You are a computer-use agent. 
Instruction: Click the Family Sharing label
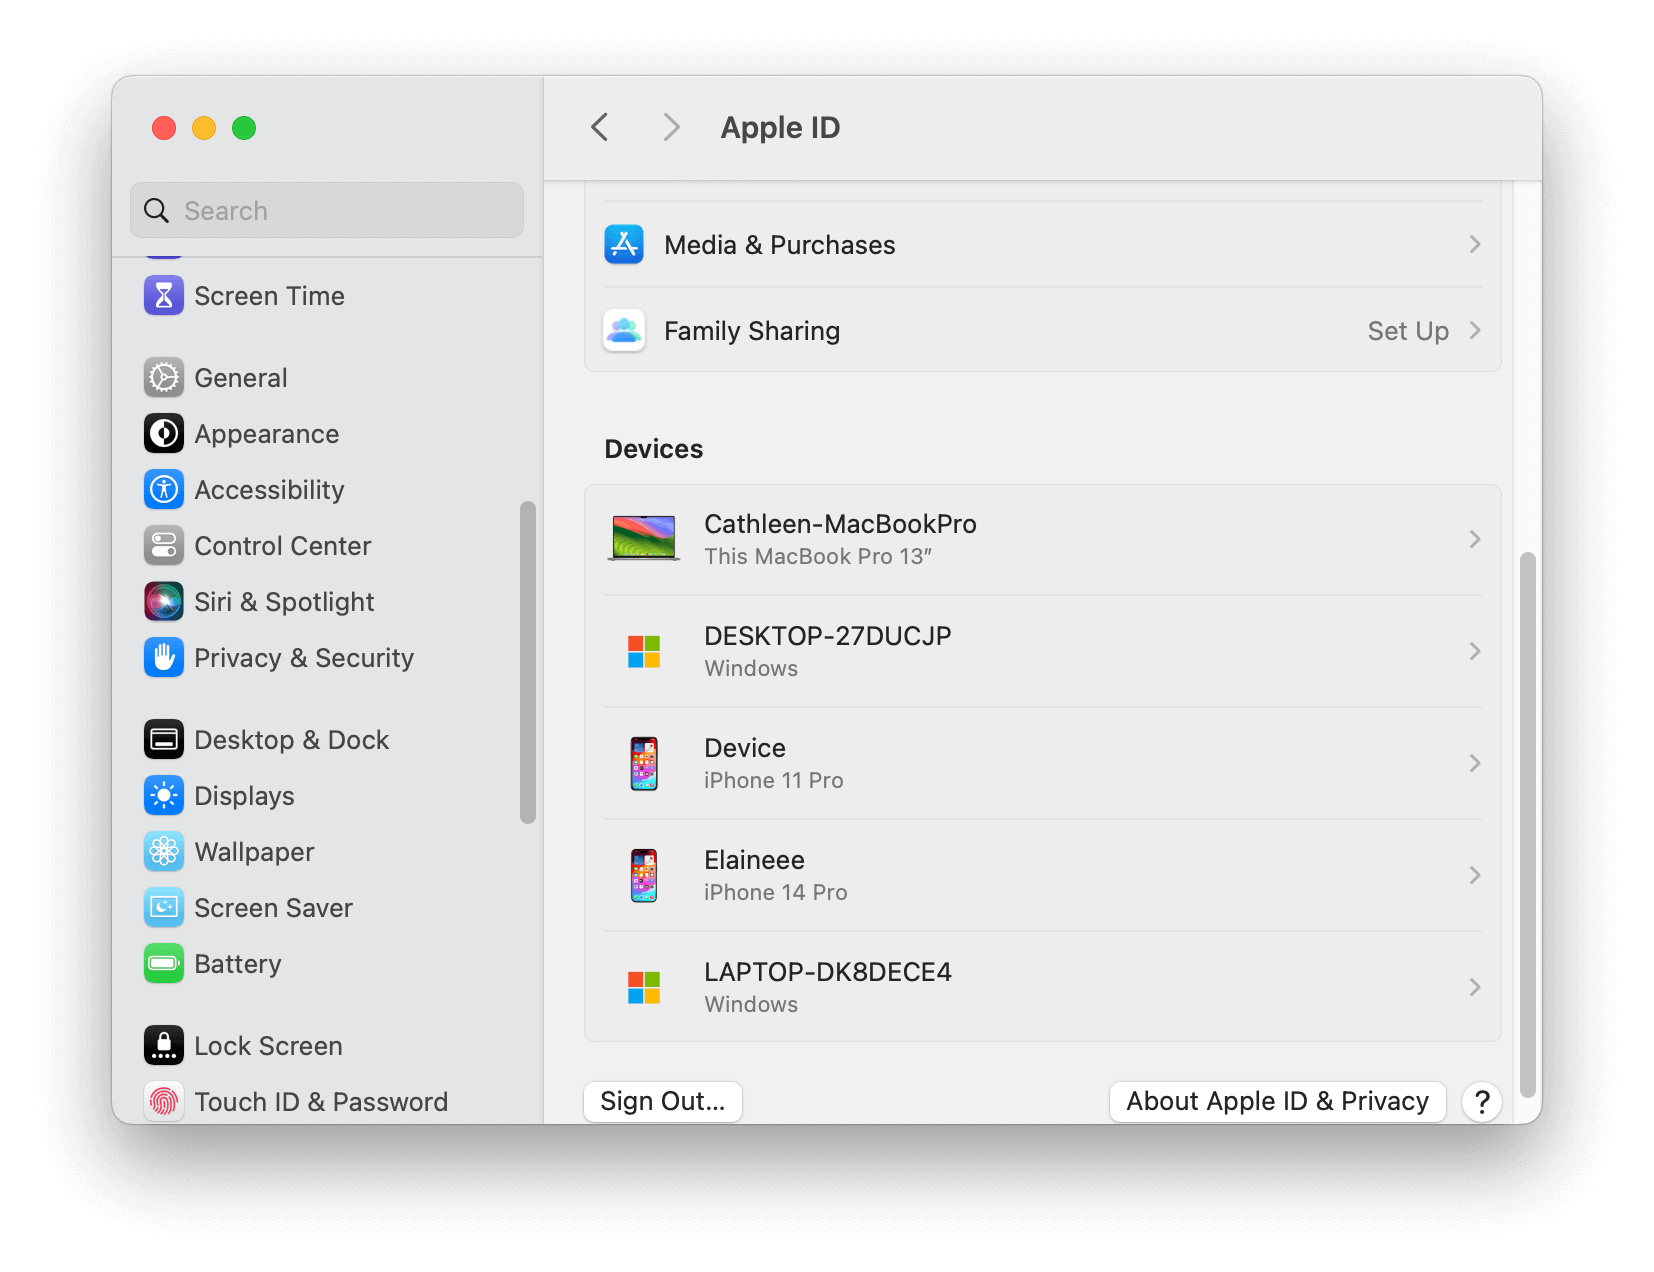click(x=752, y=331)
